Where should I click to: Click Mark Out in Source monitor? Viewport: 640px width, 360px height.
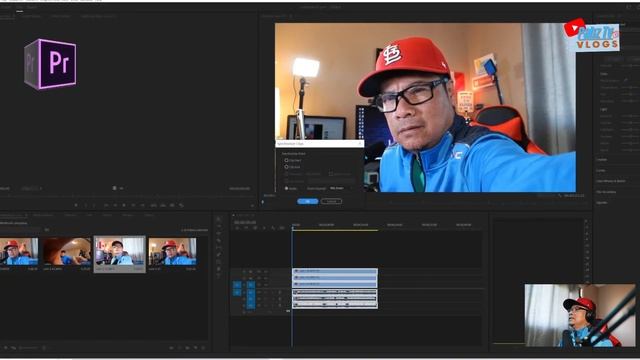[94, 205]
